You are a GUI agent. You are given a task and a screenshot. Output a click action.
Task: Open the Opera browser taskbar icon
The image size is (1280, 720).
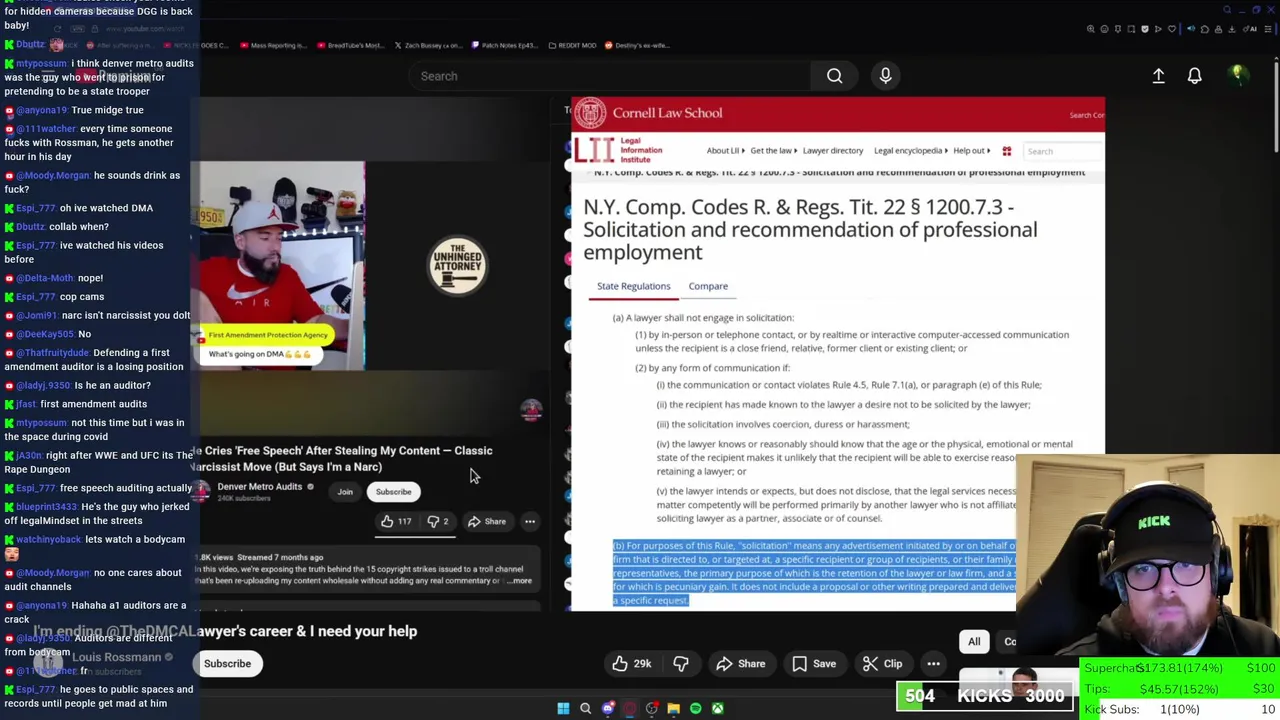click(630, 708)
